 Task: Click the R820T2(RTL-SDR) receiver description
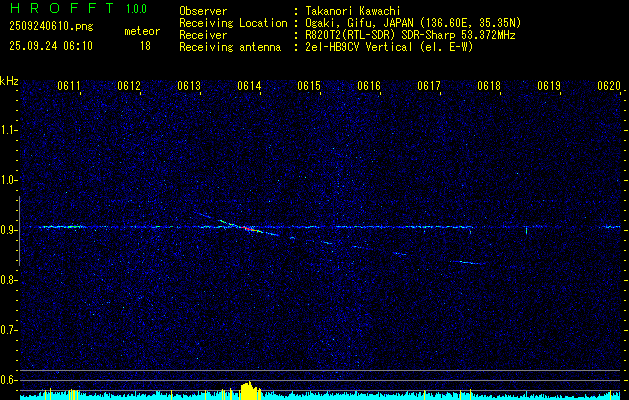tap(410, 35)
